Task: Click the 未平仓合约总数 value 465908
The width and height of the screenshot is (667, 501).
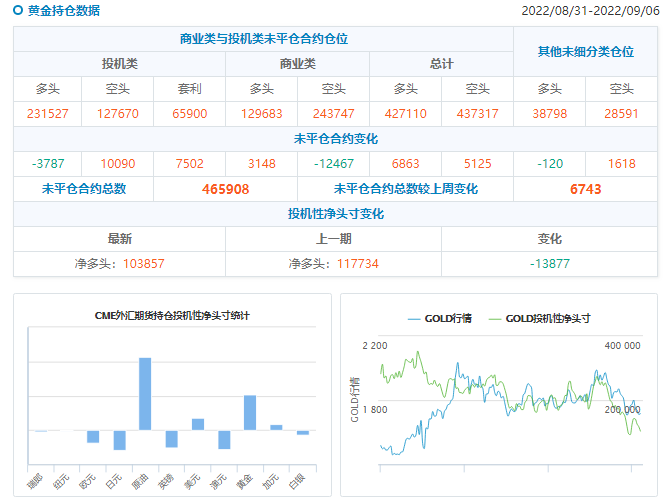Action: coord(225,189)
